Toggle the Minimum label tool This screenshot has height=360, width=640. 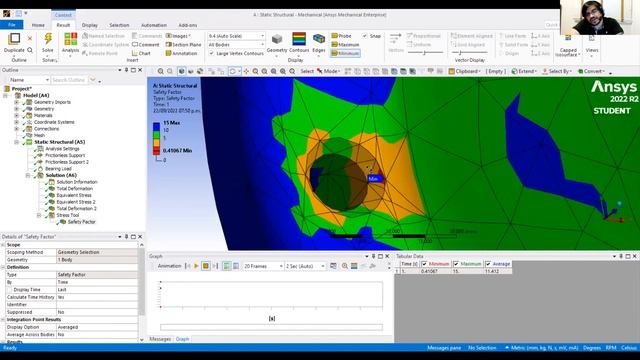345,53
